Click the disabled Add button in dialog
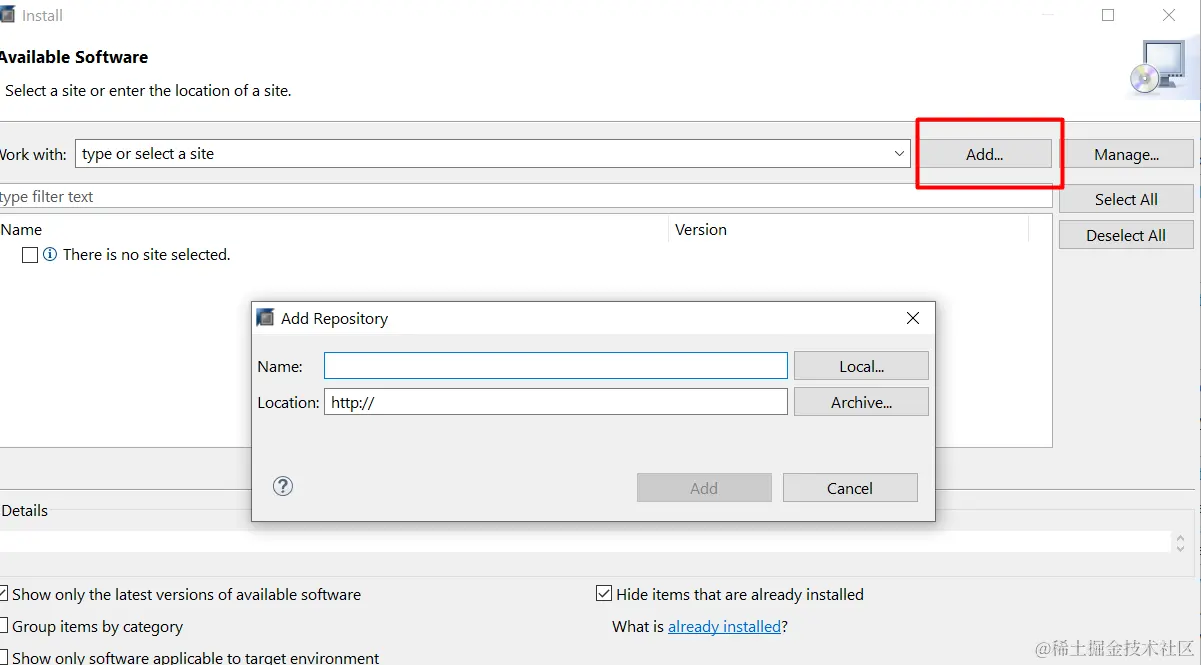This screenshot has width=1201, height=665. [x=704, y=488]
